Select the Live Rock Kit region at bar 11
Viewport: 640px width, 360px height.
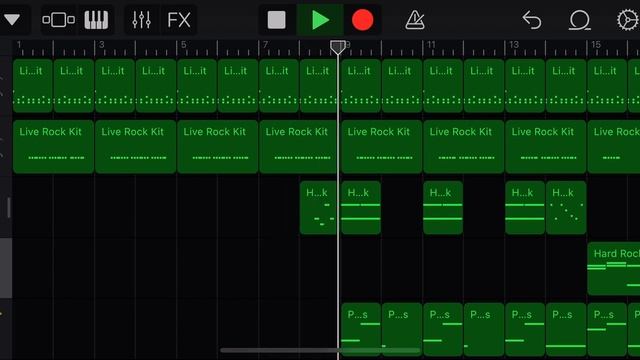tap(464, 147)
